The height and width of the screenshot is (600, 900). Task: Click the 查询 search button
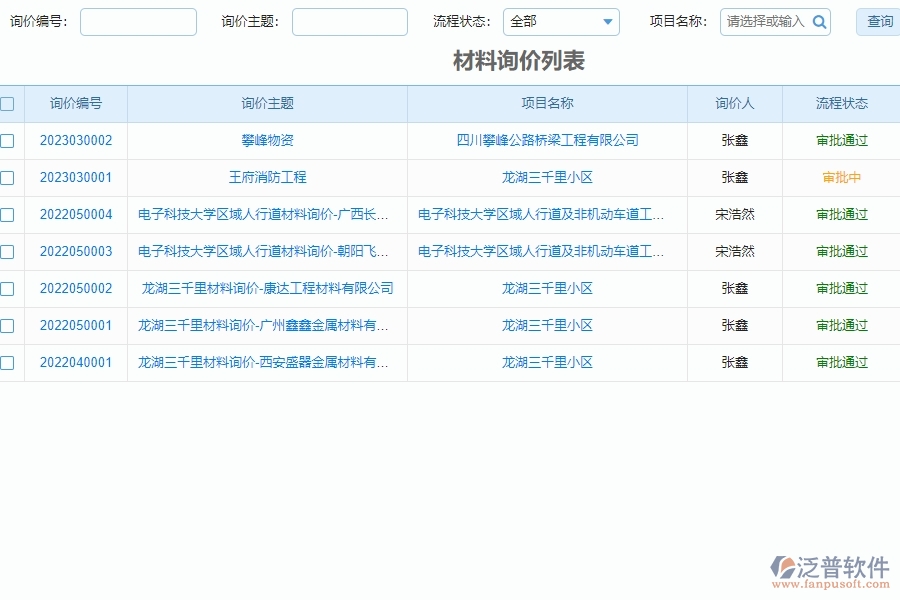879,21
